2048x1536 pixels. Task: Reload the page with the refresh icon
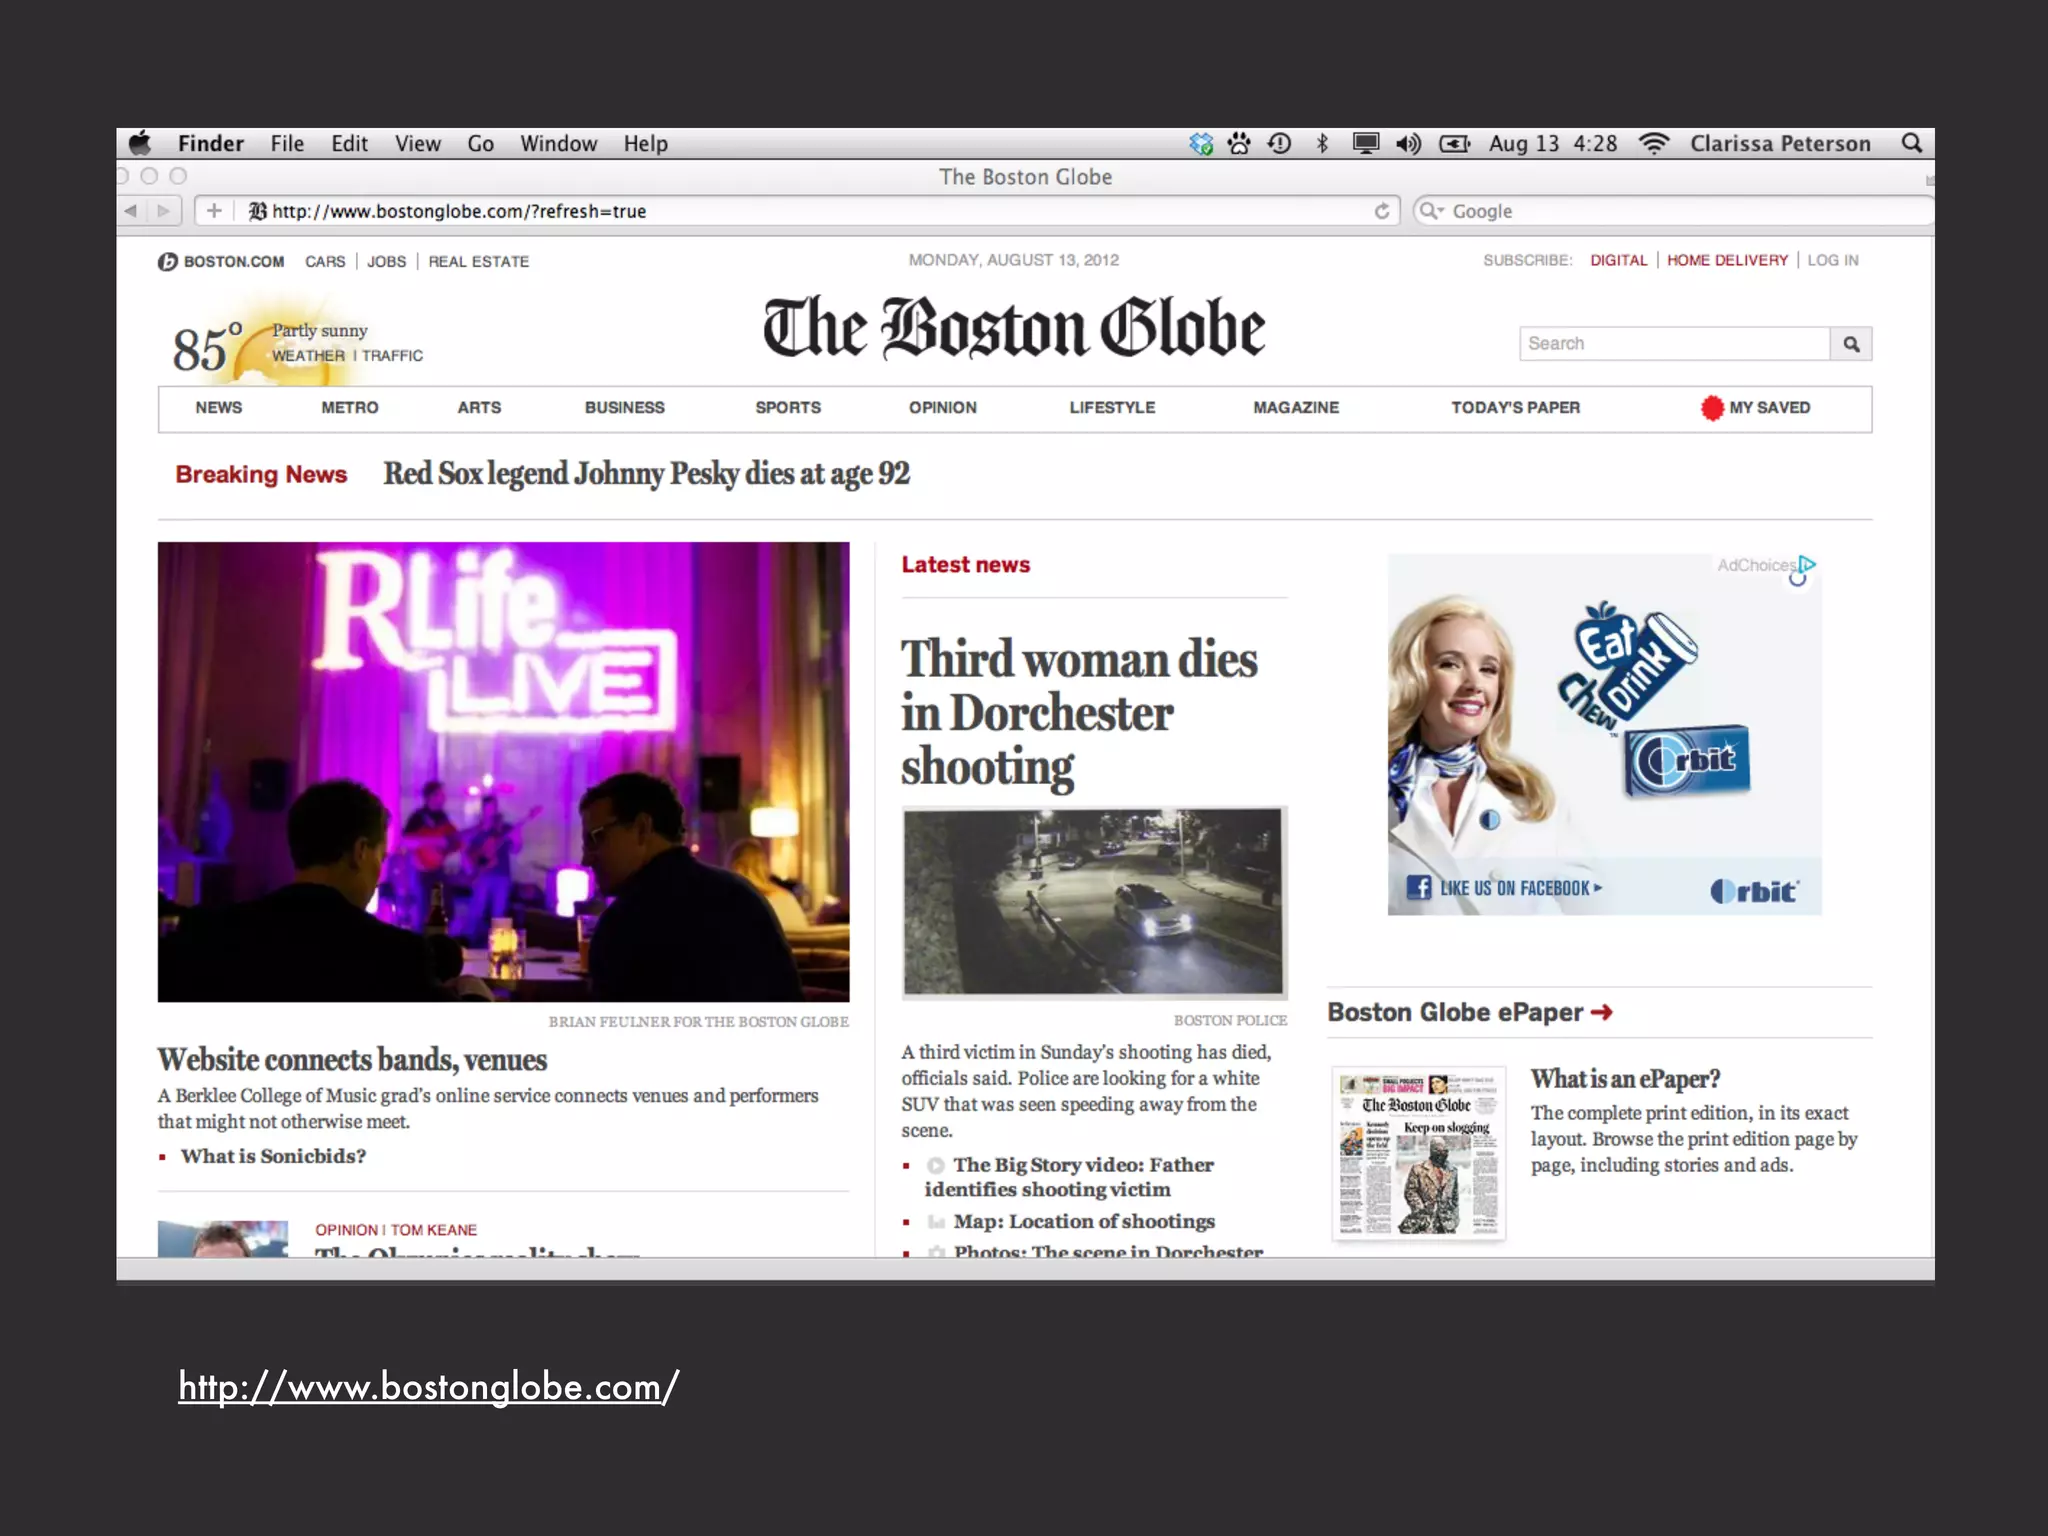click(1382, 211)
